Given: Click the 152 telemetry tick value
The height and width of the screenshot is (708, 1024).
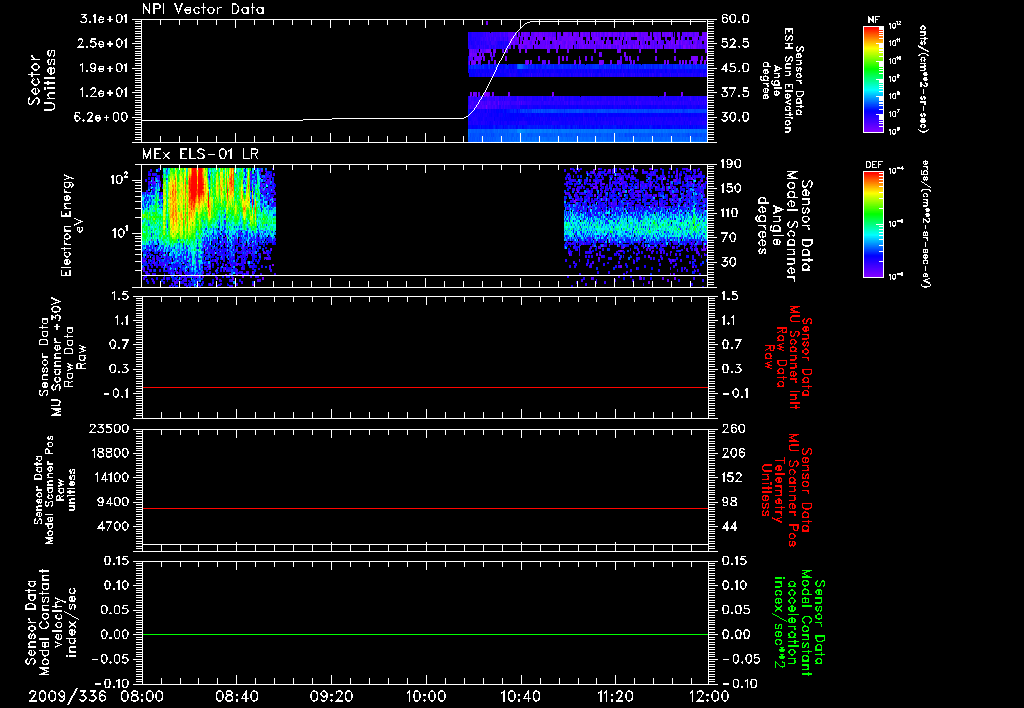Looking at the screenshot, I should 731,477.
